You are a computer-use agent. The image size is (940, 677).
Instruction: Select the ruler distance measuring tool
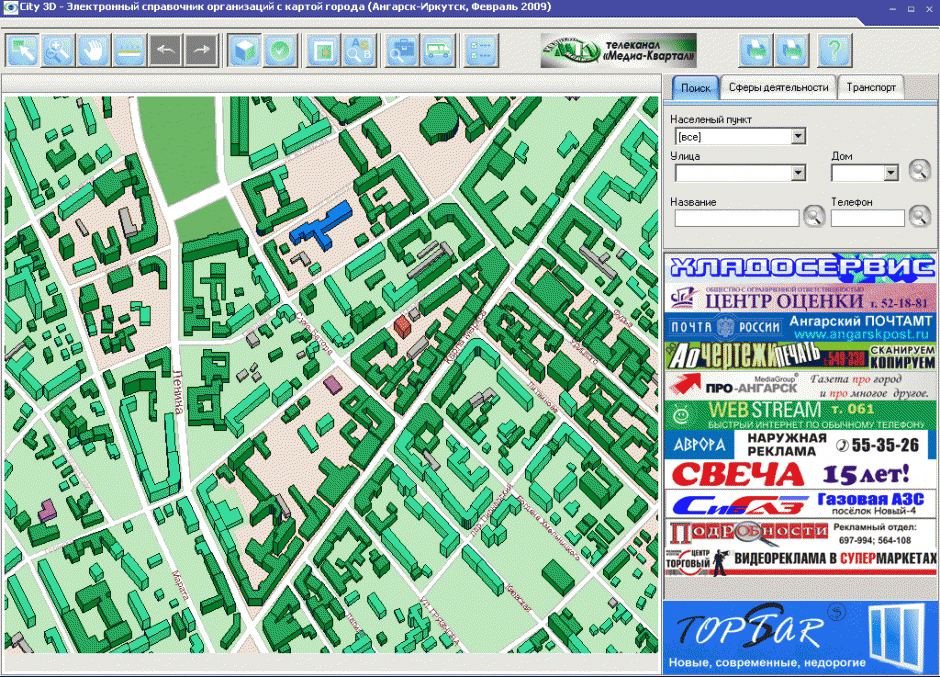[129, 50]
